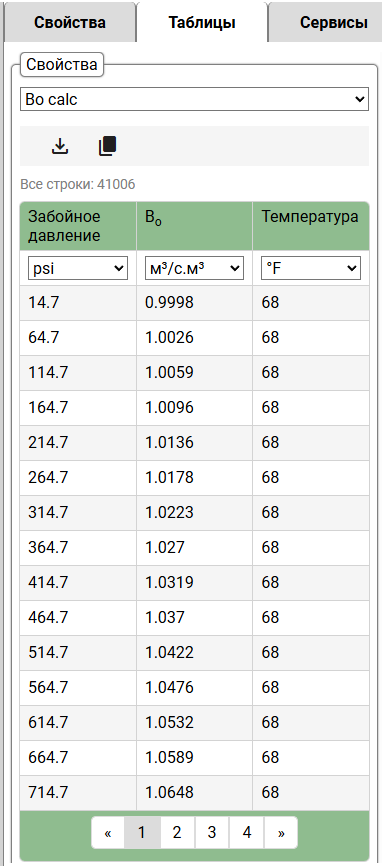
Task: Click pressure cell 64.7
Action: 78,337
